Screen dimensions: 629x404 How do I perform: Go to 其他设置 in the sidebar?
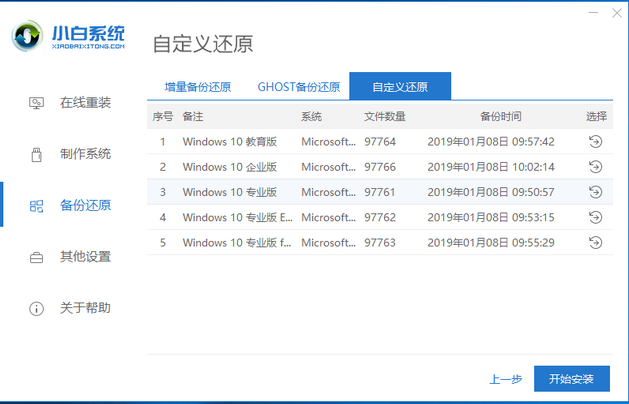tap(70, 257)
